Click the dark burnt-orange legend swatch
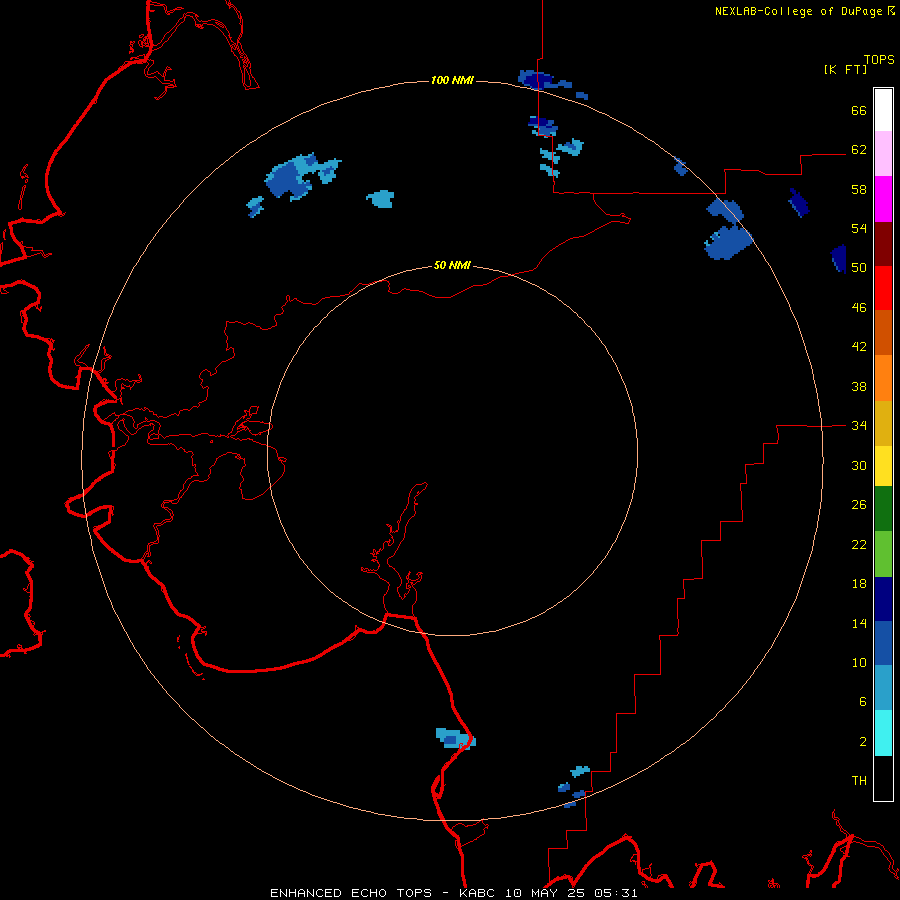The image size is (900, 900). (x=883, y=333)
